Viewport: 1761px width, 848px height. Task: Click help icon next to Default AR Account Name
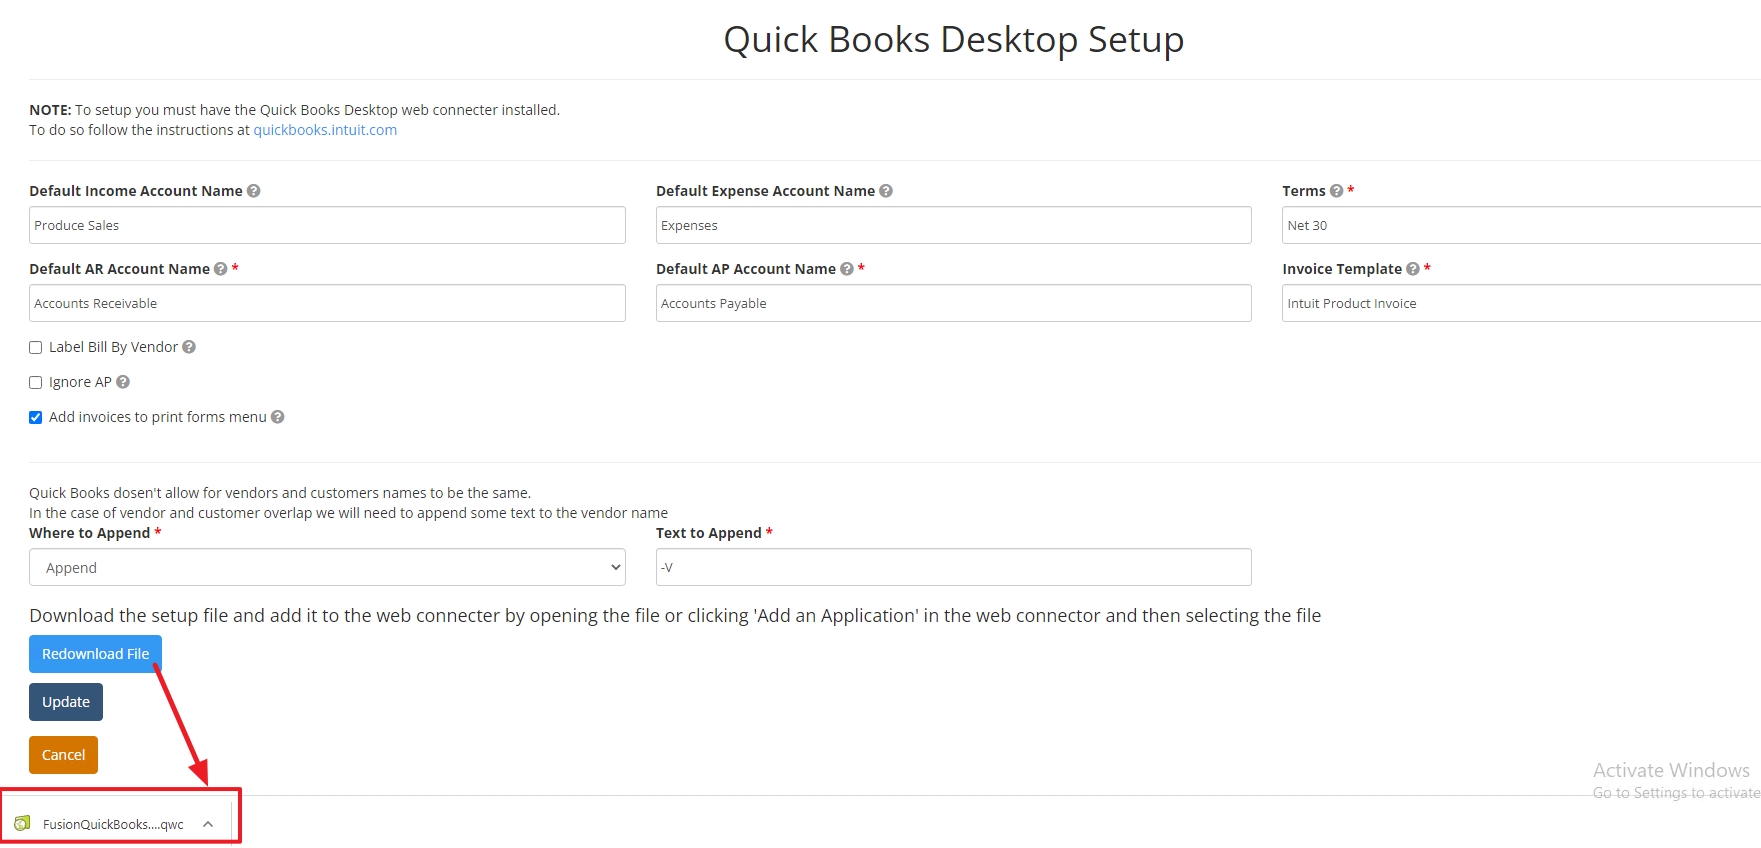point(221,269)
